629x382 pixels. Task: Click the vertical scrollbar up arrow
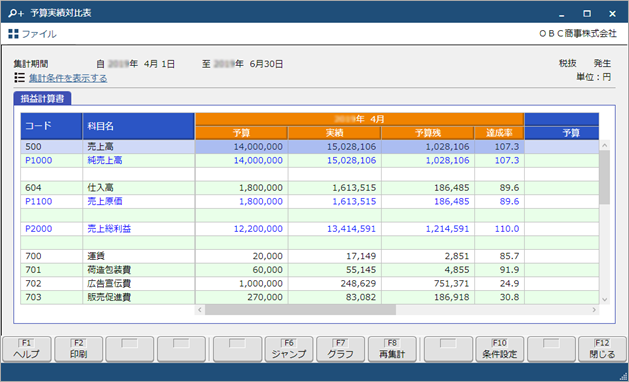pyautogui.click(x=605, y=145)
